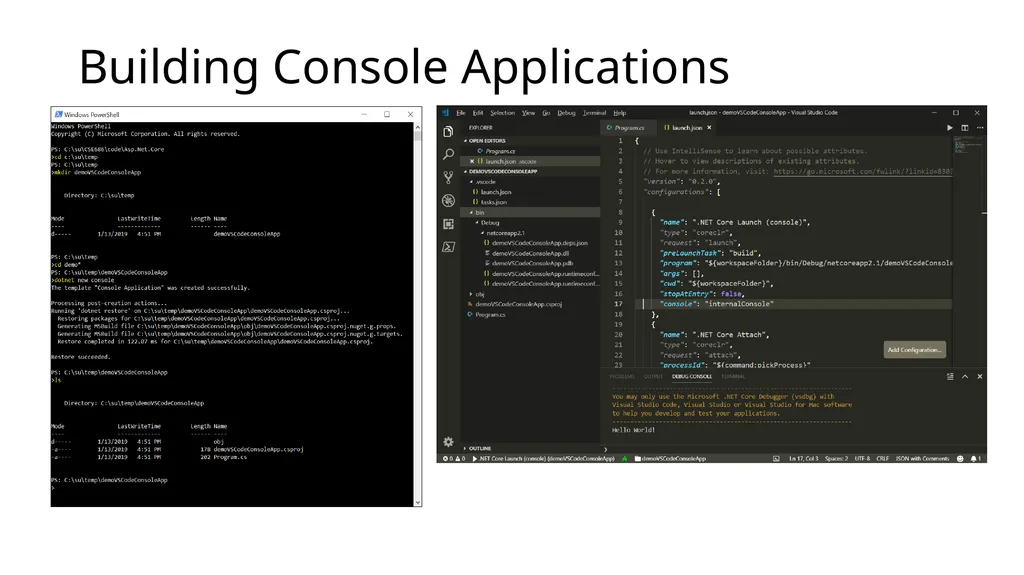Close launch.json in the Open Editors list

pyautogui.click(x=472, y=161)
